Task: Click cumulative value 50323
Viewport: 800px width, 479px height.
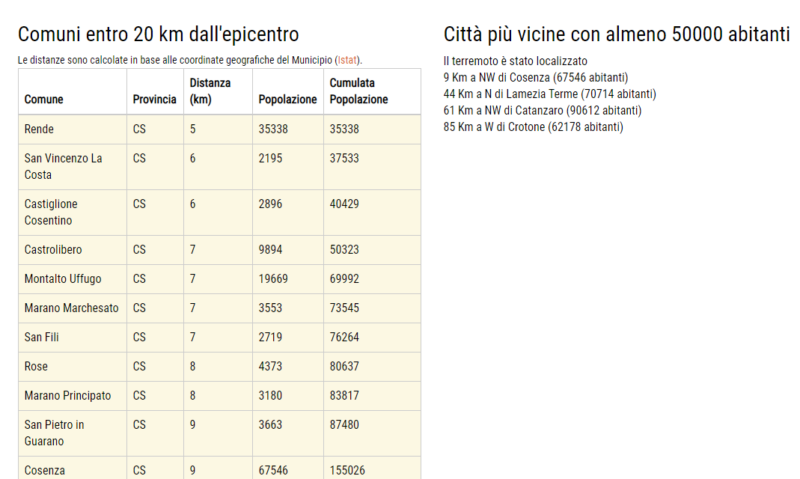Action: pos(344,250)
